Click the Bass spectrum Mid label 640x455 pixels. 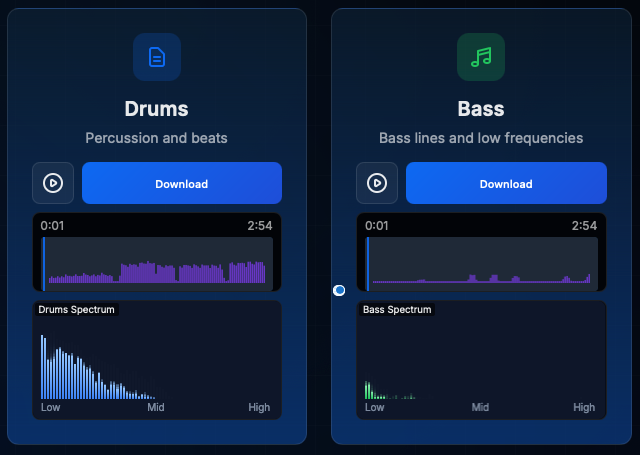coord(480,407)
